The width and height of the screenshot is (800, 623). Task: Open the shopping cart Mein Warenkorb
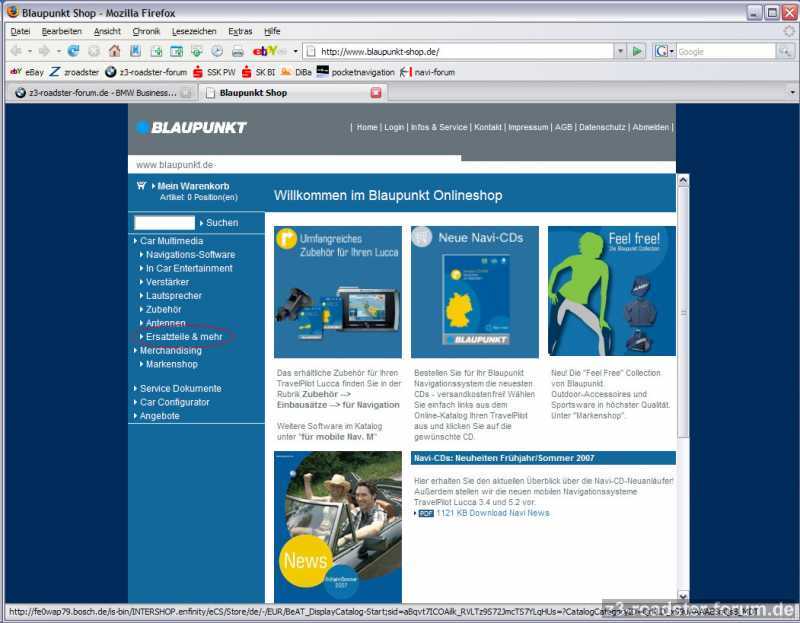pos(192,186)
